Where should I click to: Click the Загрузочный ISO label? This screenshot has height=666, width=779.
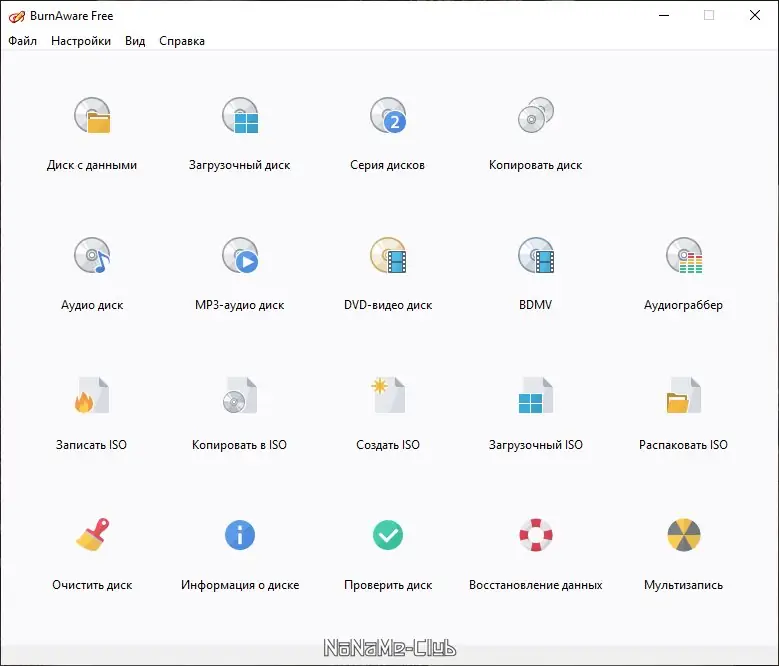tap(536, 444)
